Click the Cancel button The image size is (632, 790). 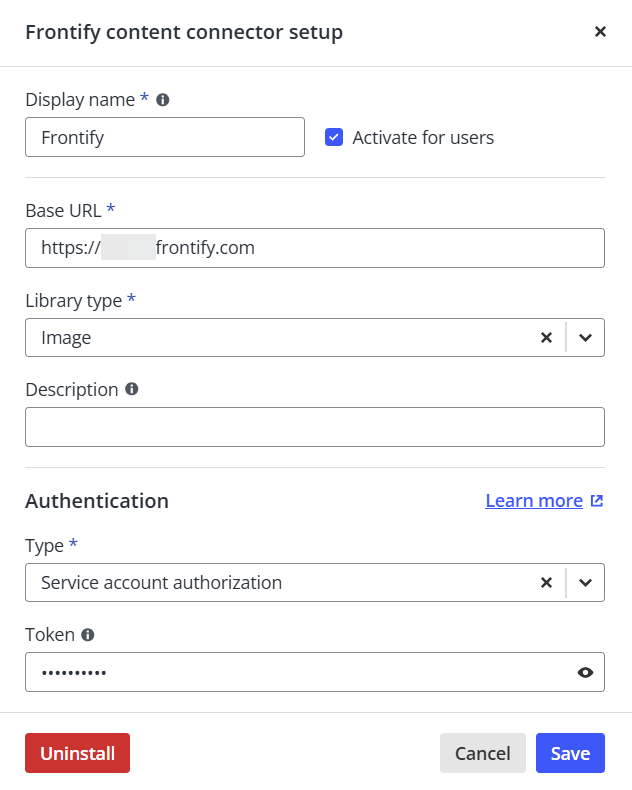(482, 753)
